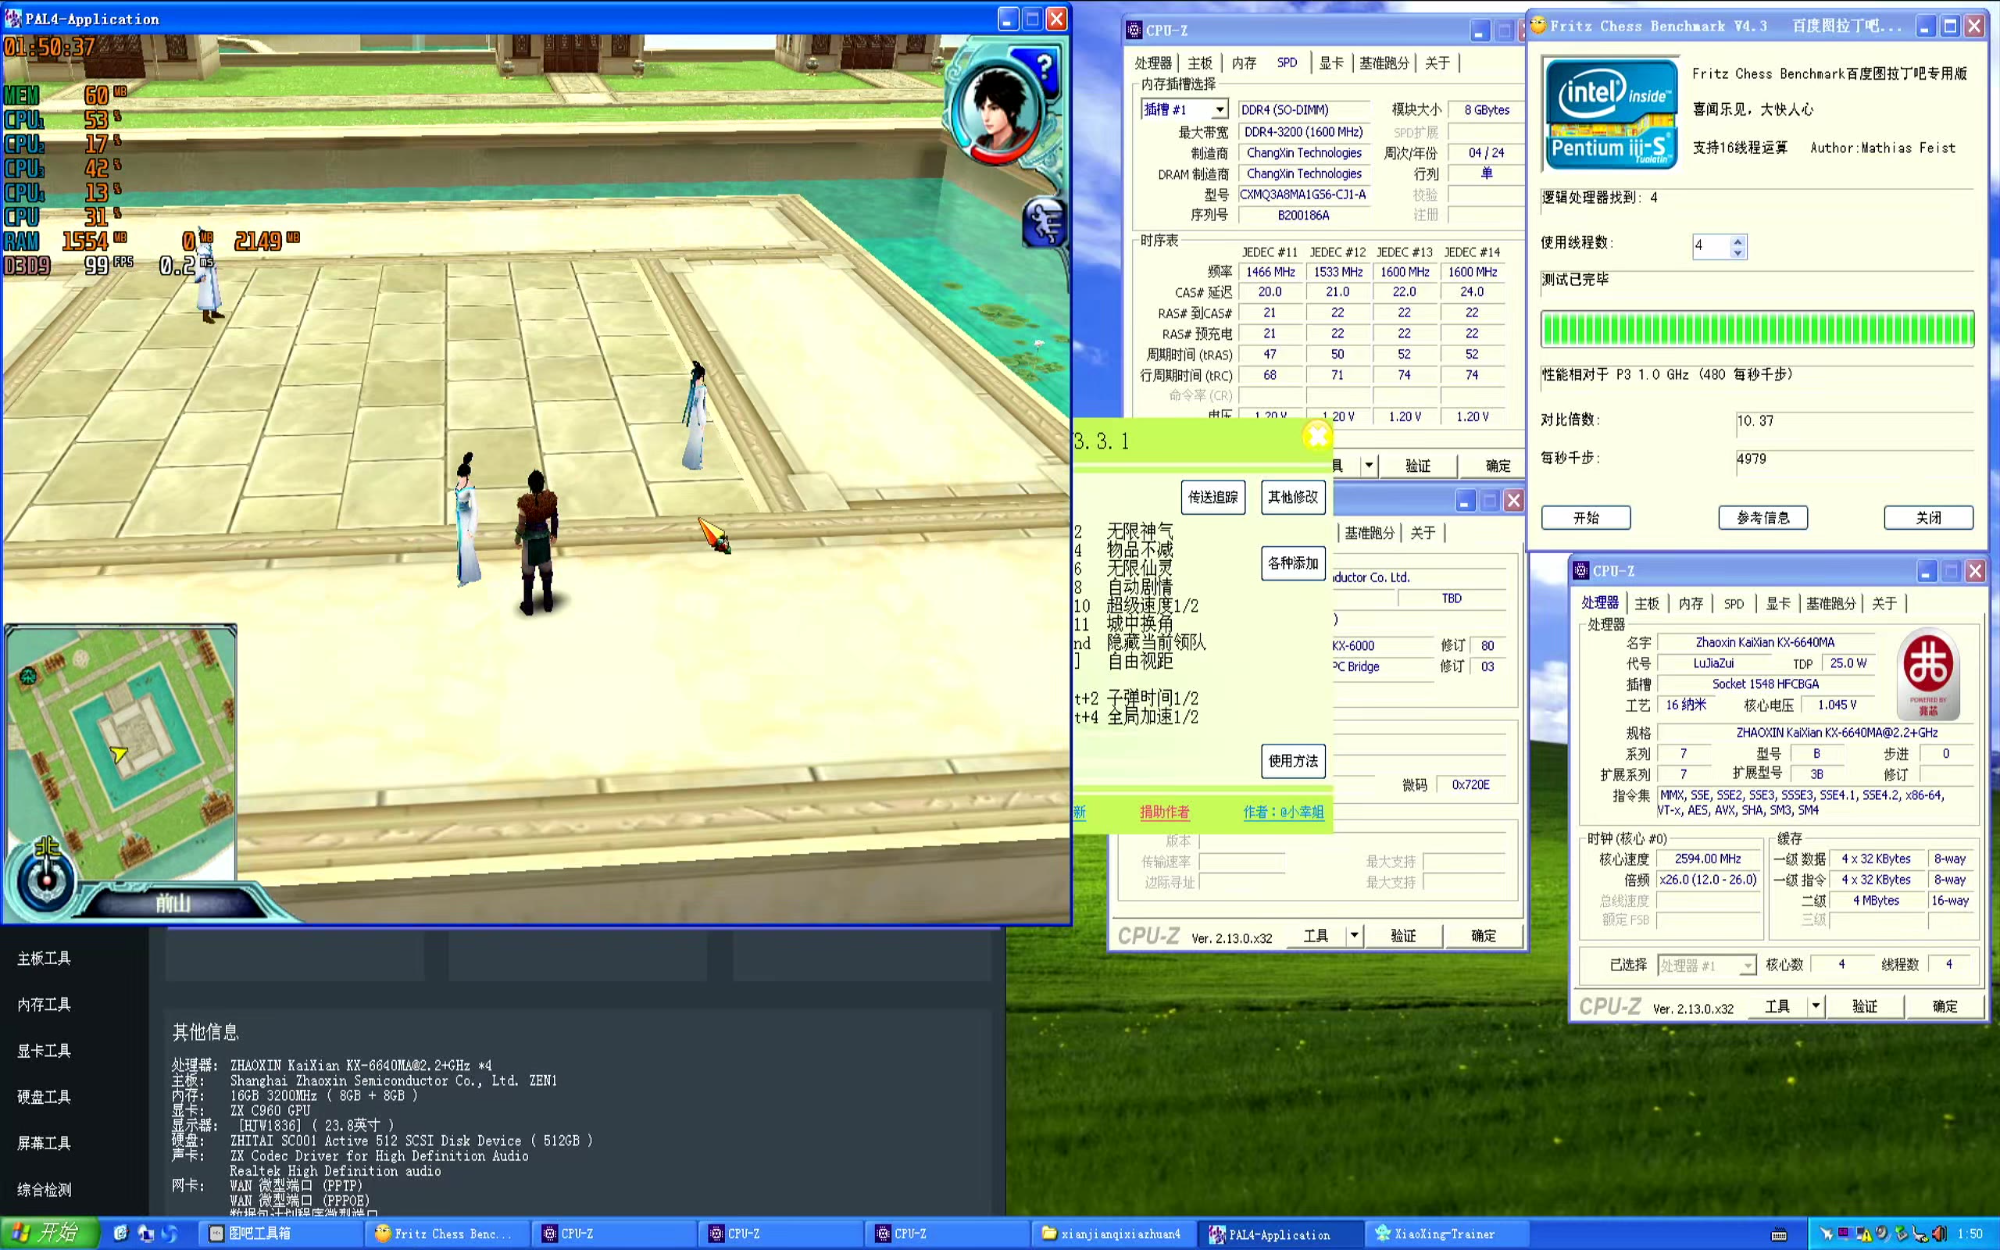This screenshot has height=1250, width=2000.
Task: Select 综合检测 in toolbox sidebar
Action: pos(44,1190)
